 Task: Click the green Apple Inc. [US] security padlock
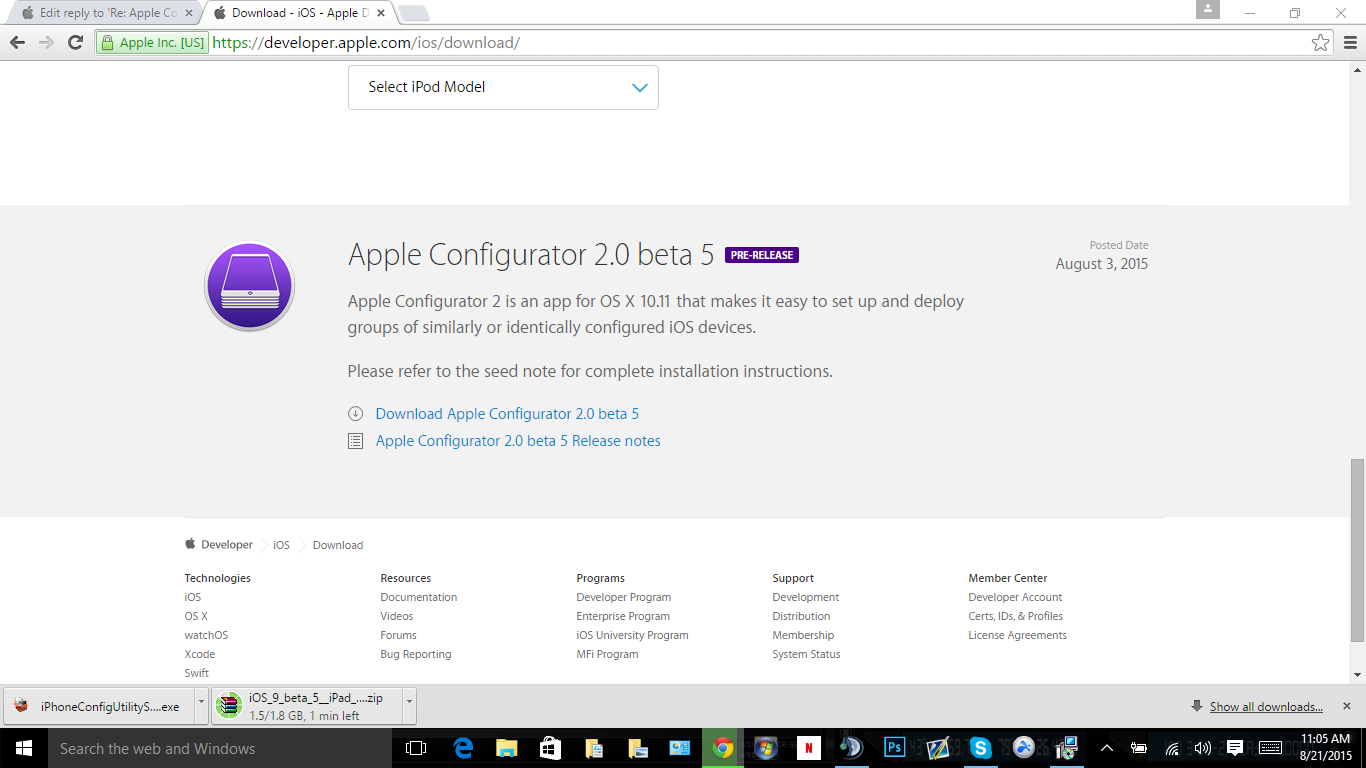click(x=152, y=43)
